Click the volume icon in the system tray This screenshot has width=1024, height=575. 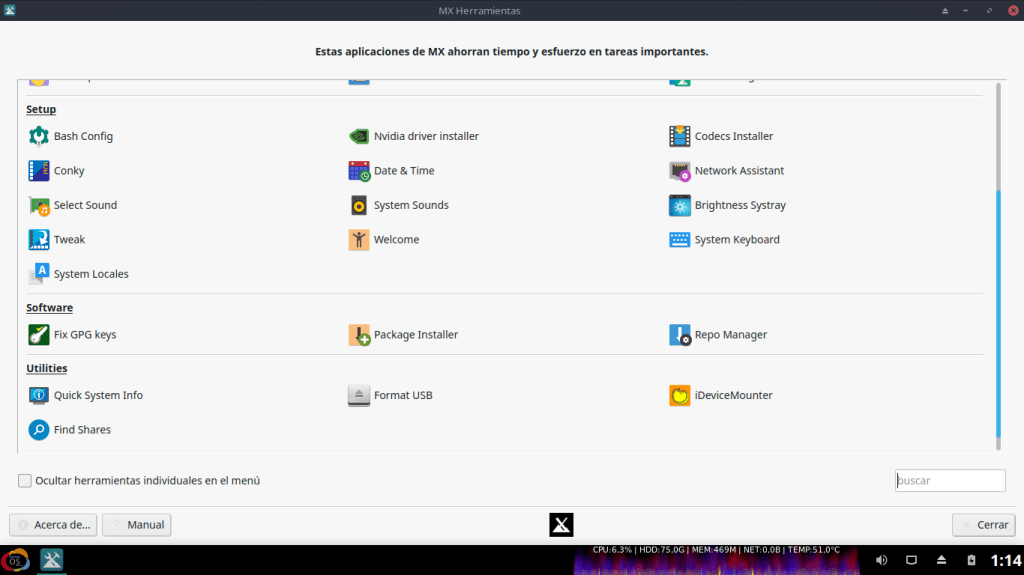click(x=881, y=560)
